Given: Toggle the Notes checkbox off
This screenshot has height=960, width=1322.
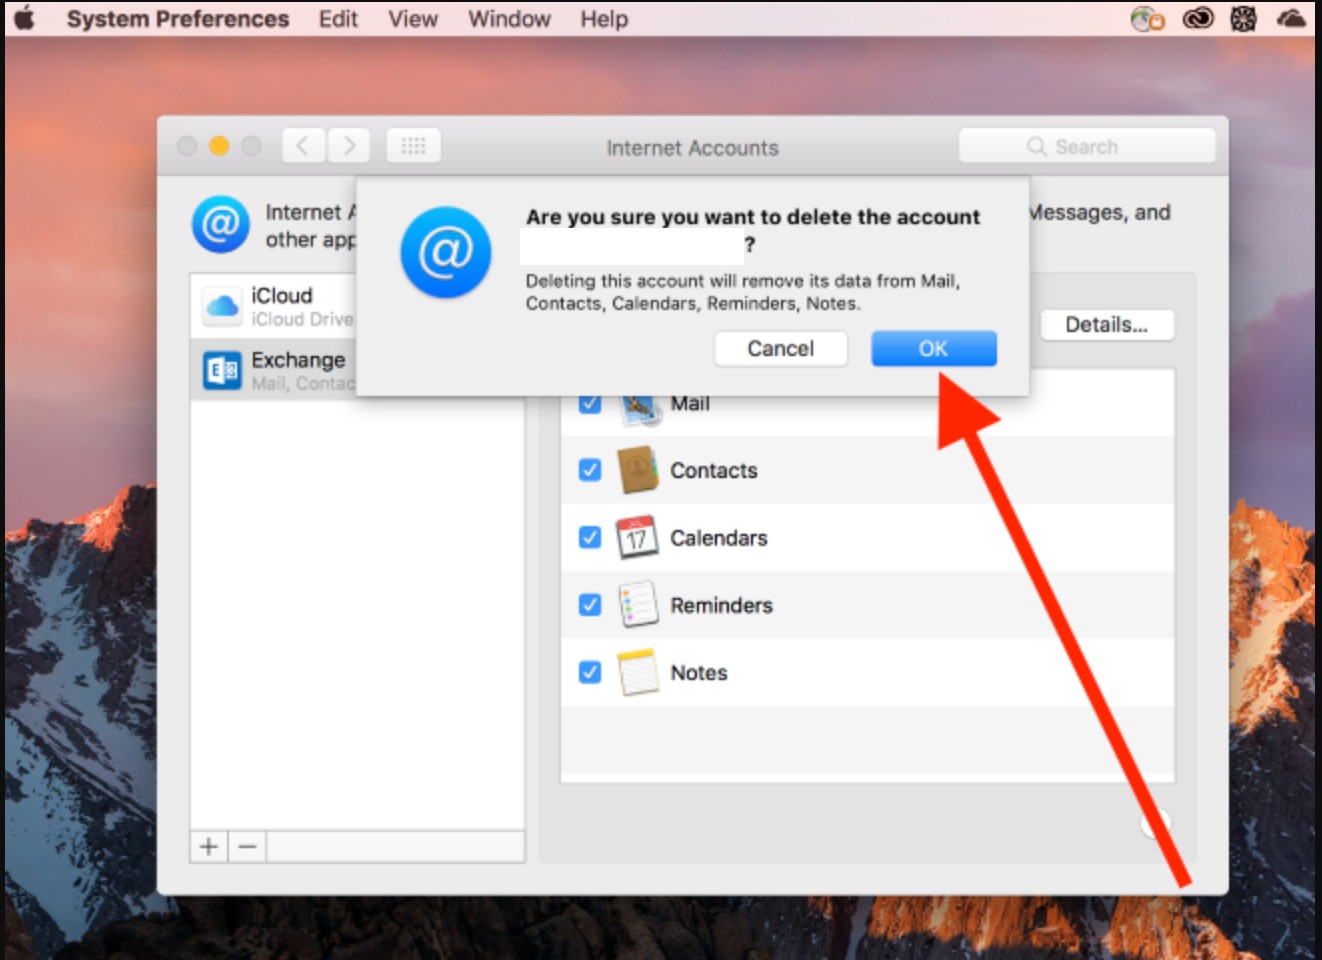Looking at the screenshot, I should [x=589, y=672].
